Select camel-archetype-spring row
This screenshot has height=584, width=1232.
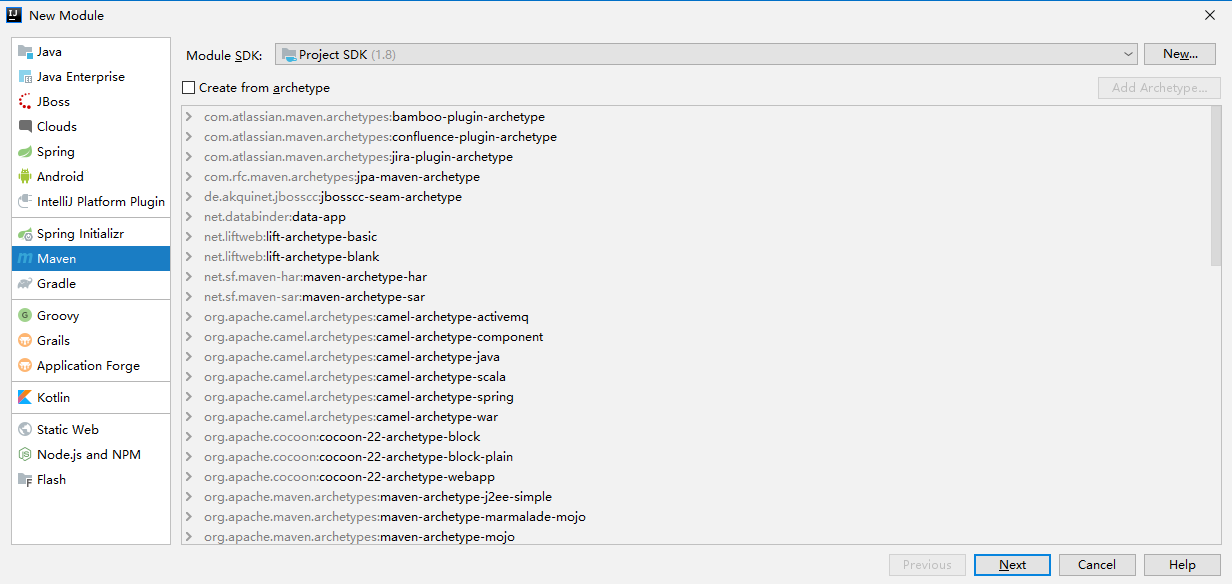click(696, 397)
